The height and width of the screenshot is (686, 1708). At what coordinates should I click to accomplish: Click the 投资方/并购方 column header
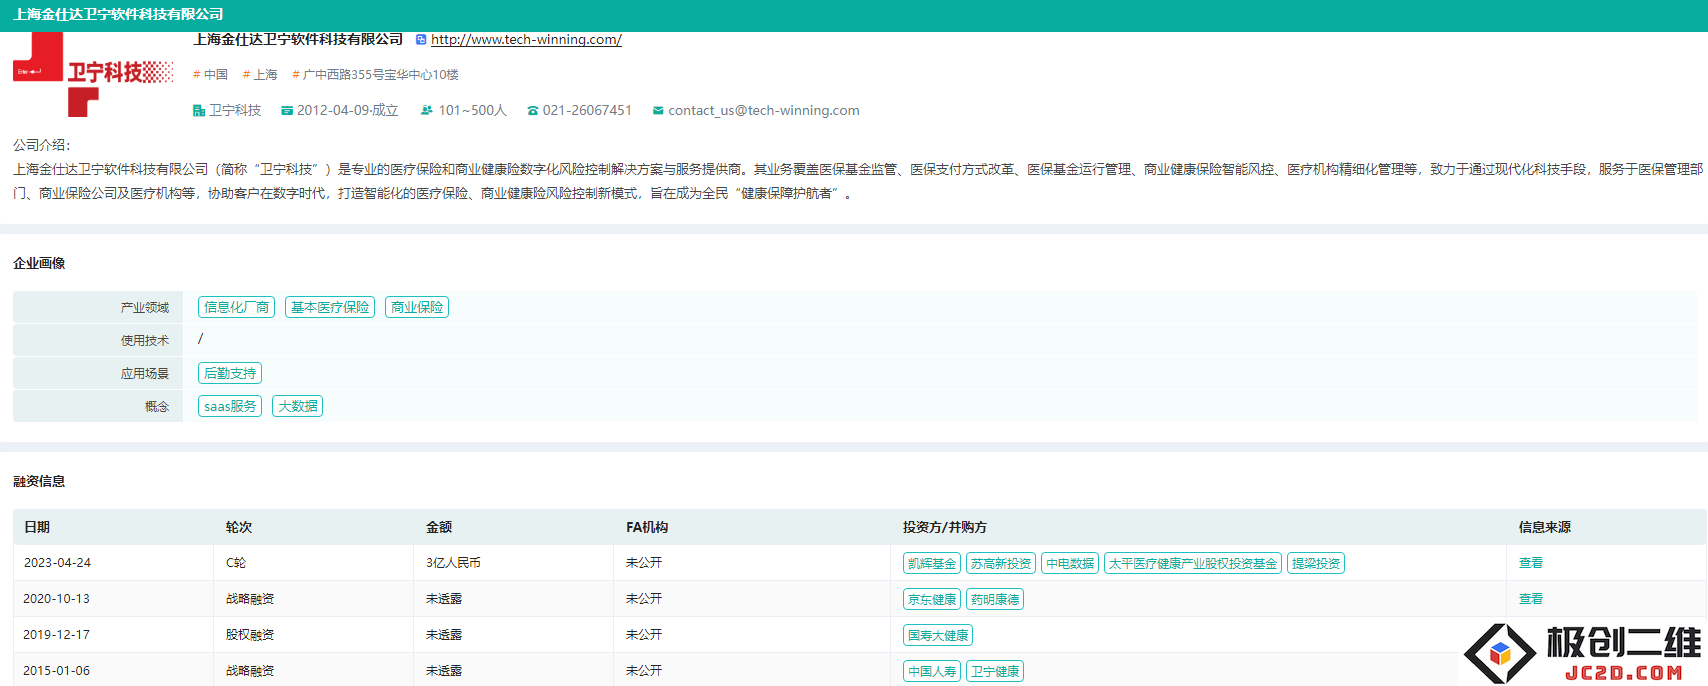[945, 527]
